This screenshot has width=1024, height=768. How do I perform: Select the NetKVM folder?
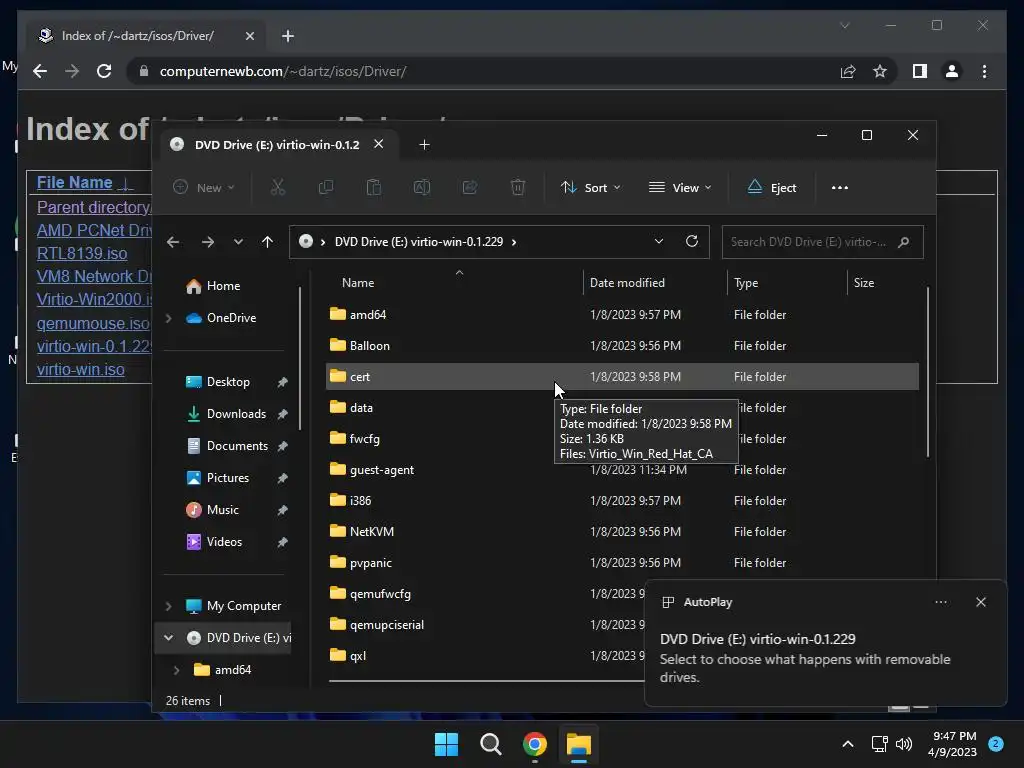coord(622,532)
